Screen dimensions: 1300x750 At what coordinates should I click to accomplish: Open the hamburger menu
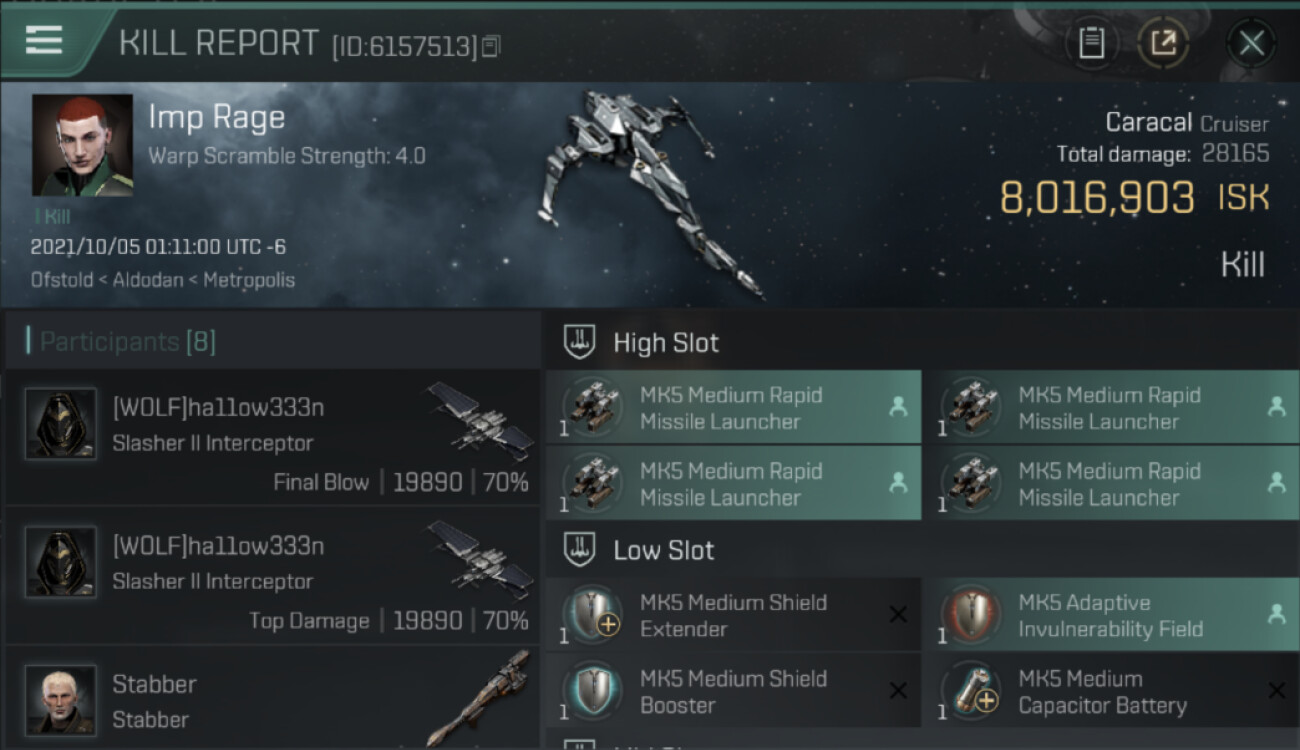click(x=44, y=40)
